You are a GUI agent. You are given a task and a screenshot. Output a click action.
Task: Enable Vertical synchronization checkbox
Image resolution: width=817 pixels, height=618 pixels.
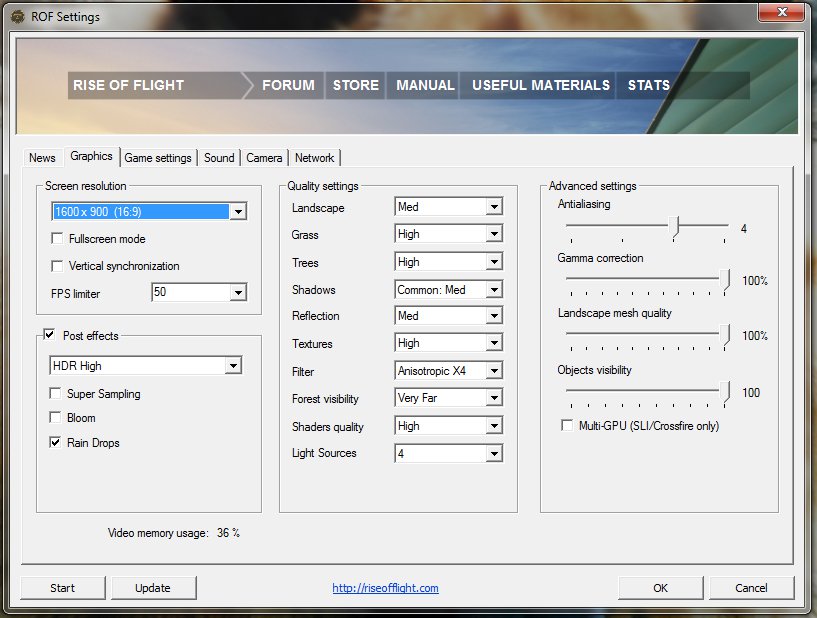coord(57,266)
